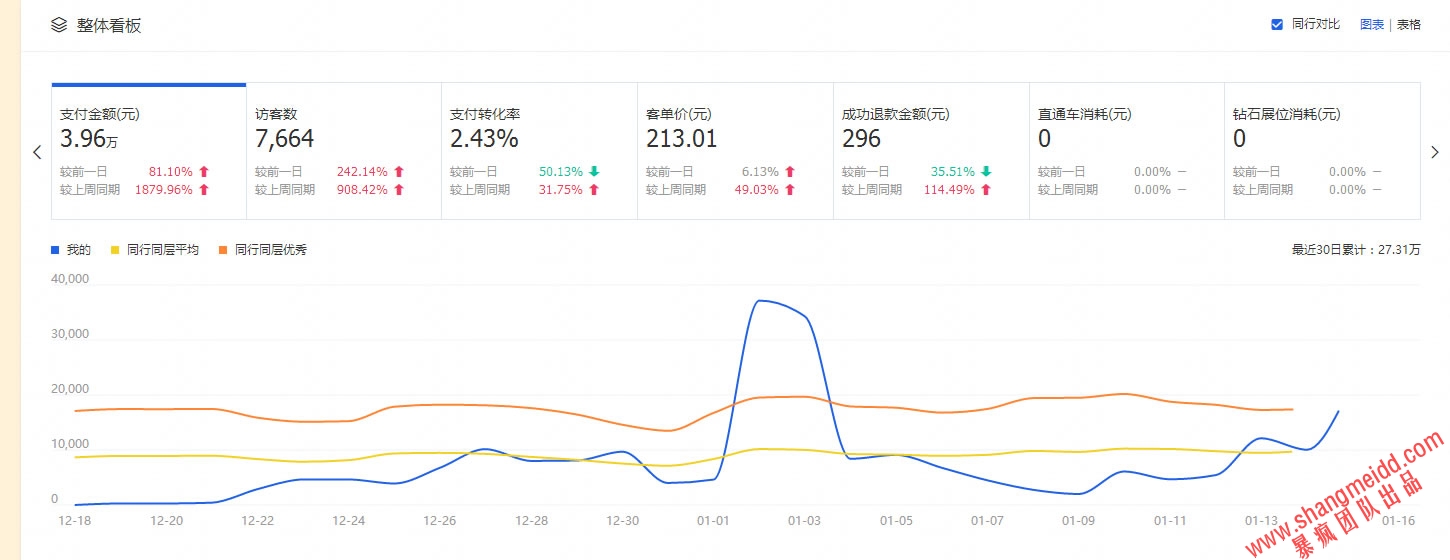This screenshot has width=1450, height=560.
Task: Click the red up arrow beside 31.75%
Action: coord(594,190)
